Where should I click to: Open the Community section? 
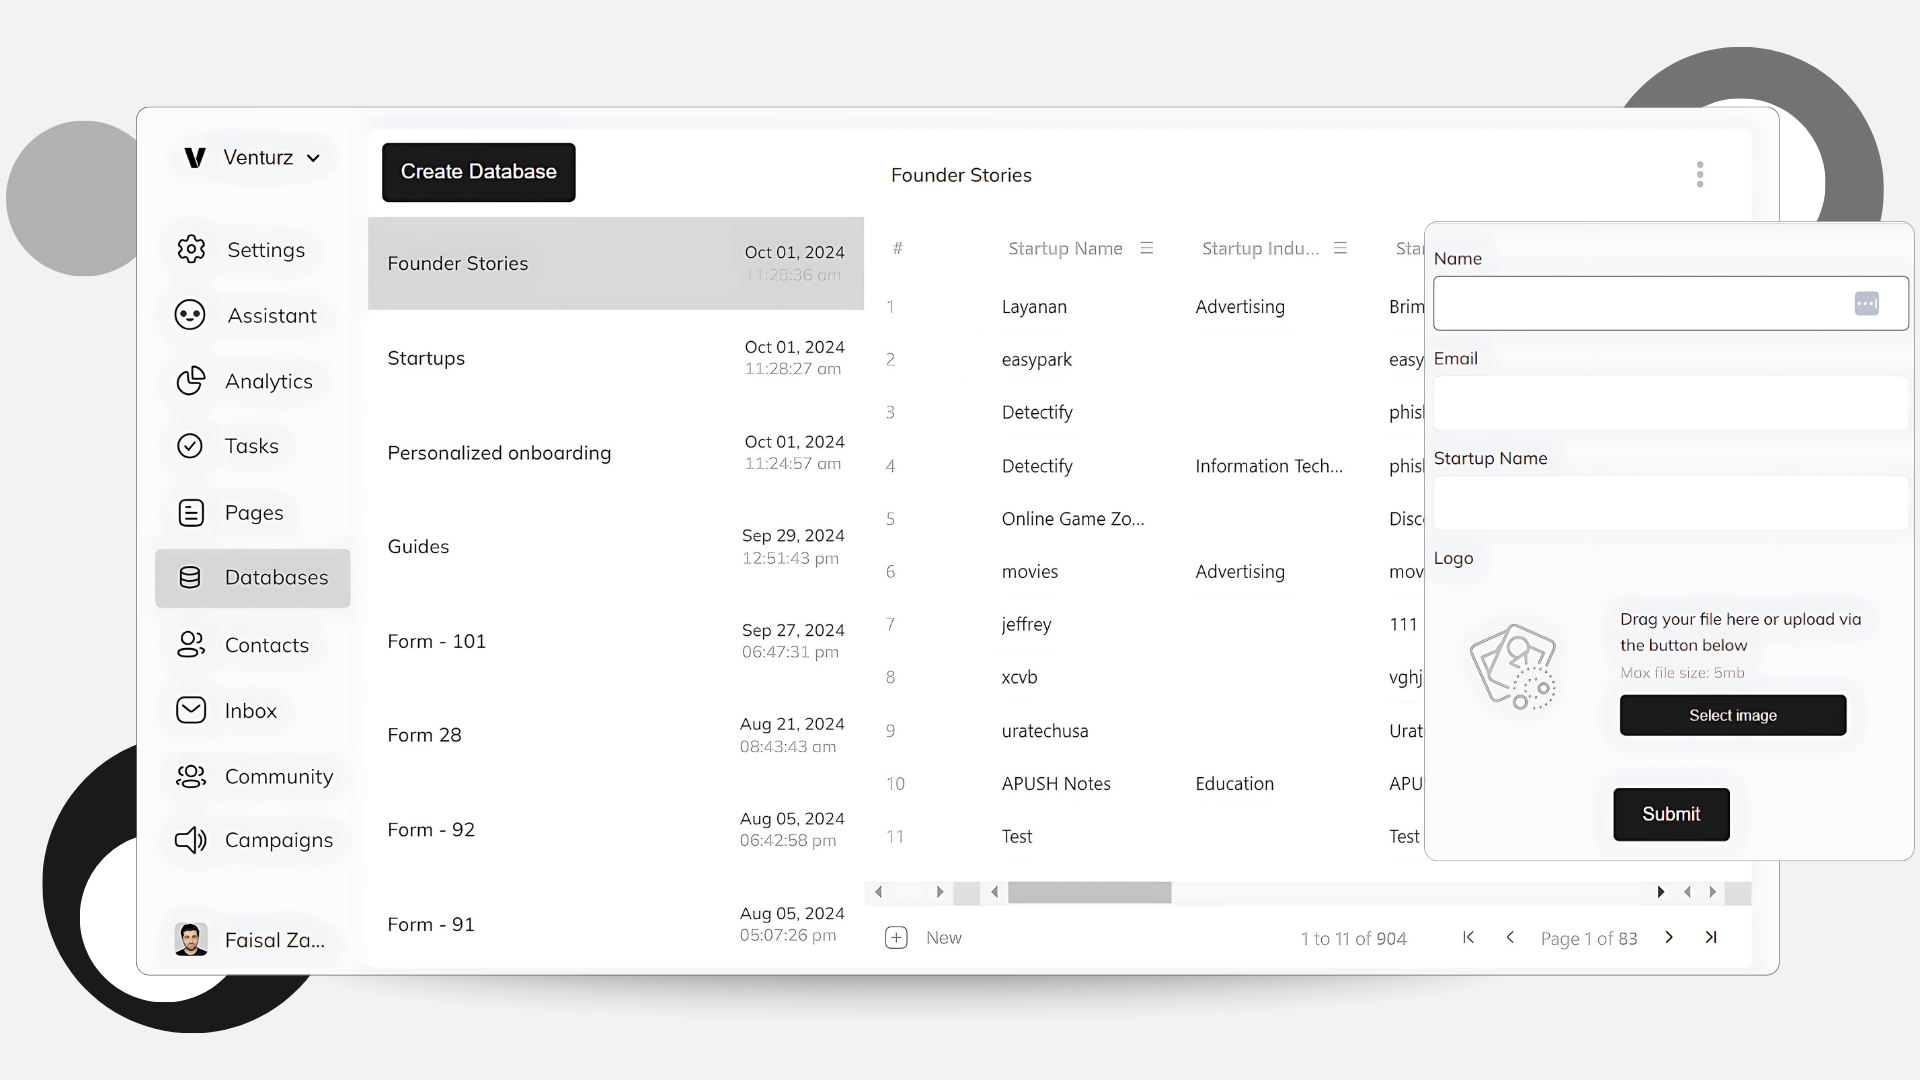[278, 776]
